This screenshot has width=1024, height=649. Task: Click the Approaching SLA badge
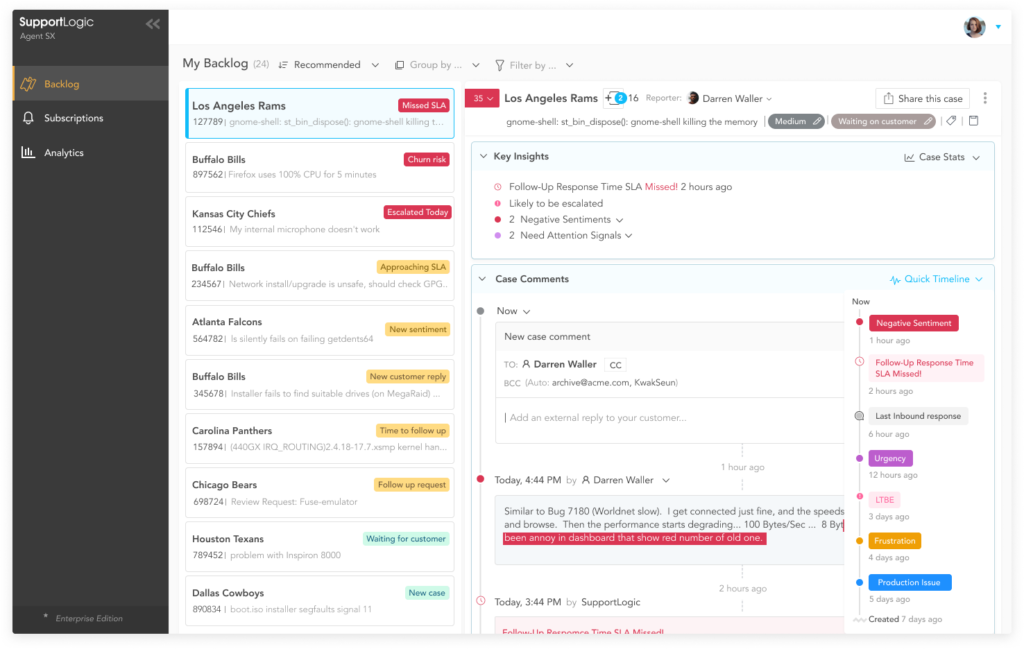click(x=413, y=267)
